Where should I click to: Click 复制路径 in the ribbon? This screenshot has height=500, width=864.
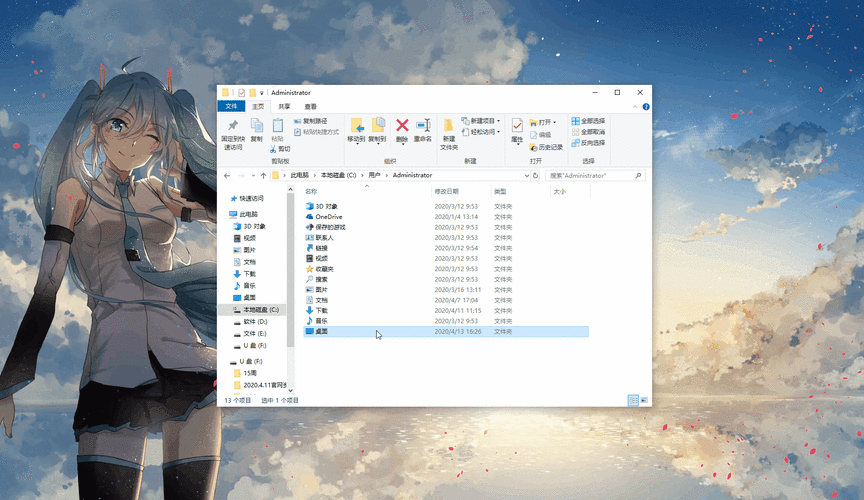click(311, 121)
